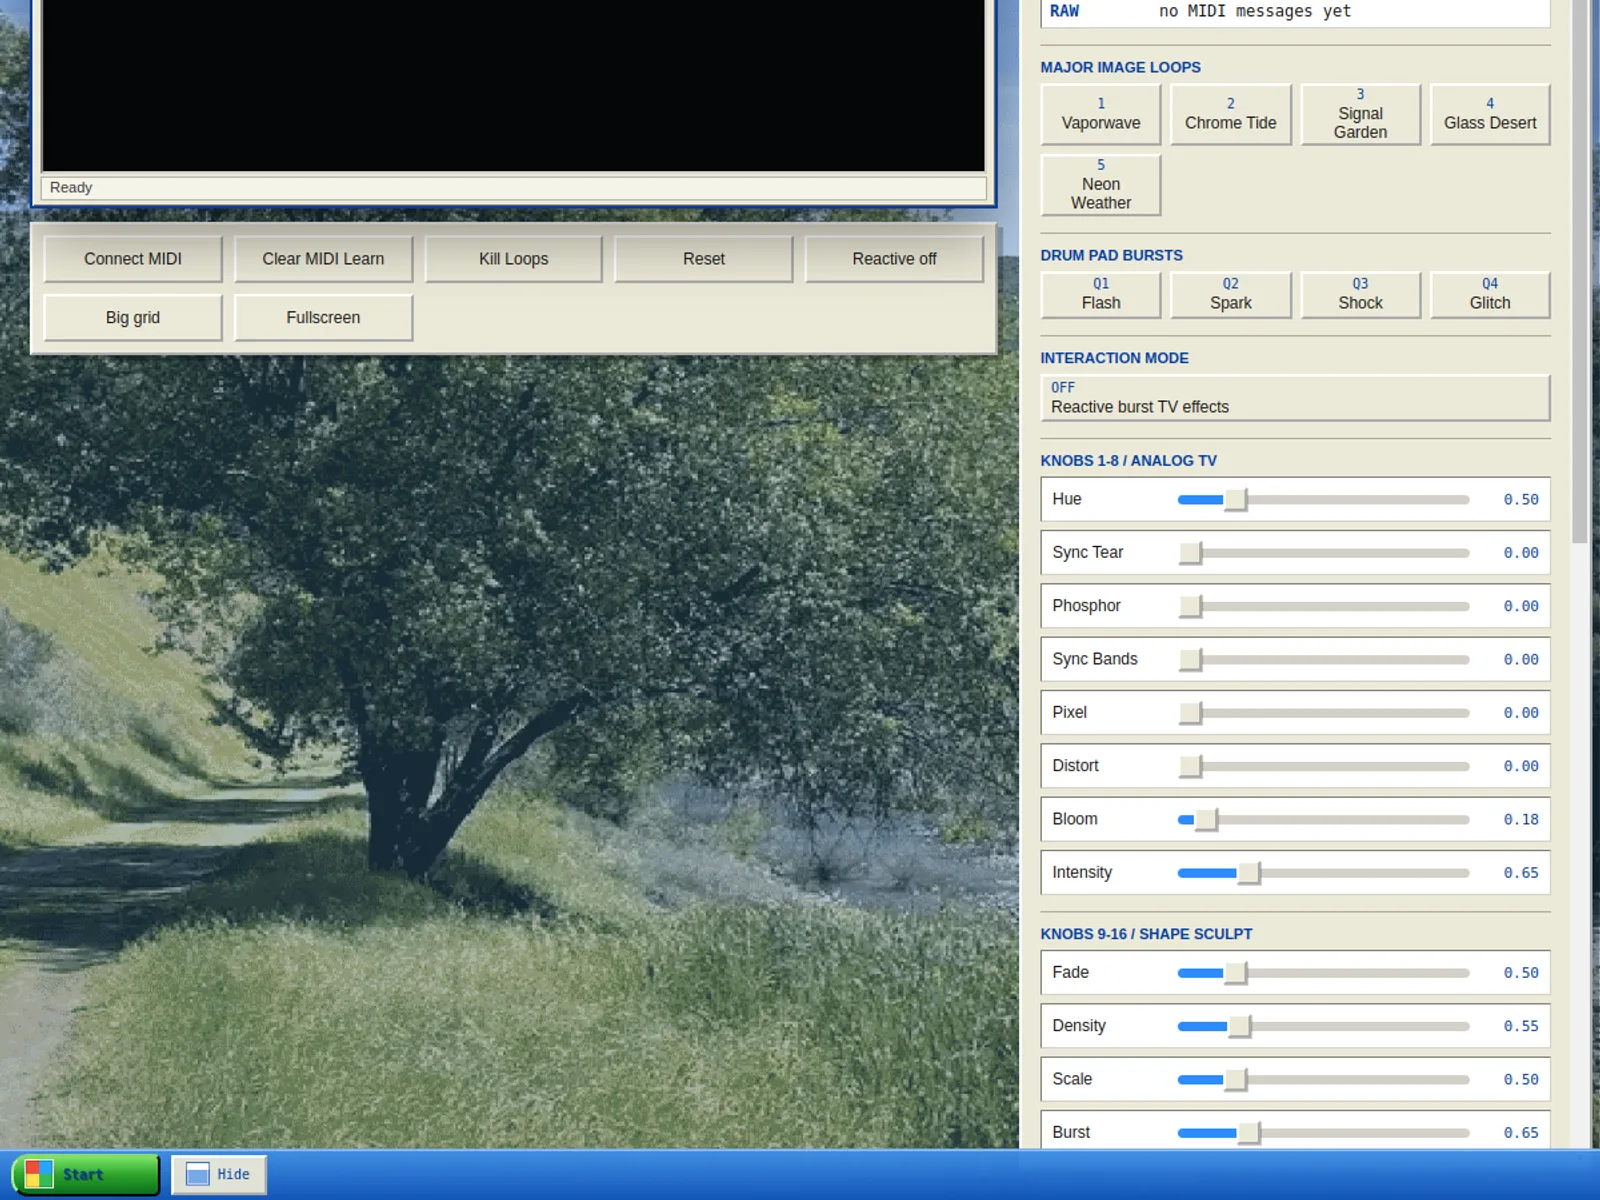
Task: Fire the Q3 Shock burst pad
Action: (1360, 295)
